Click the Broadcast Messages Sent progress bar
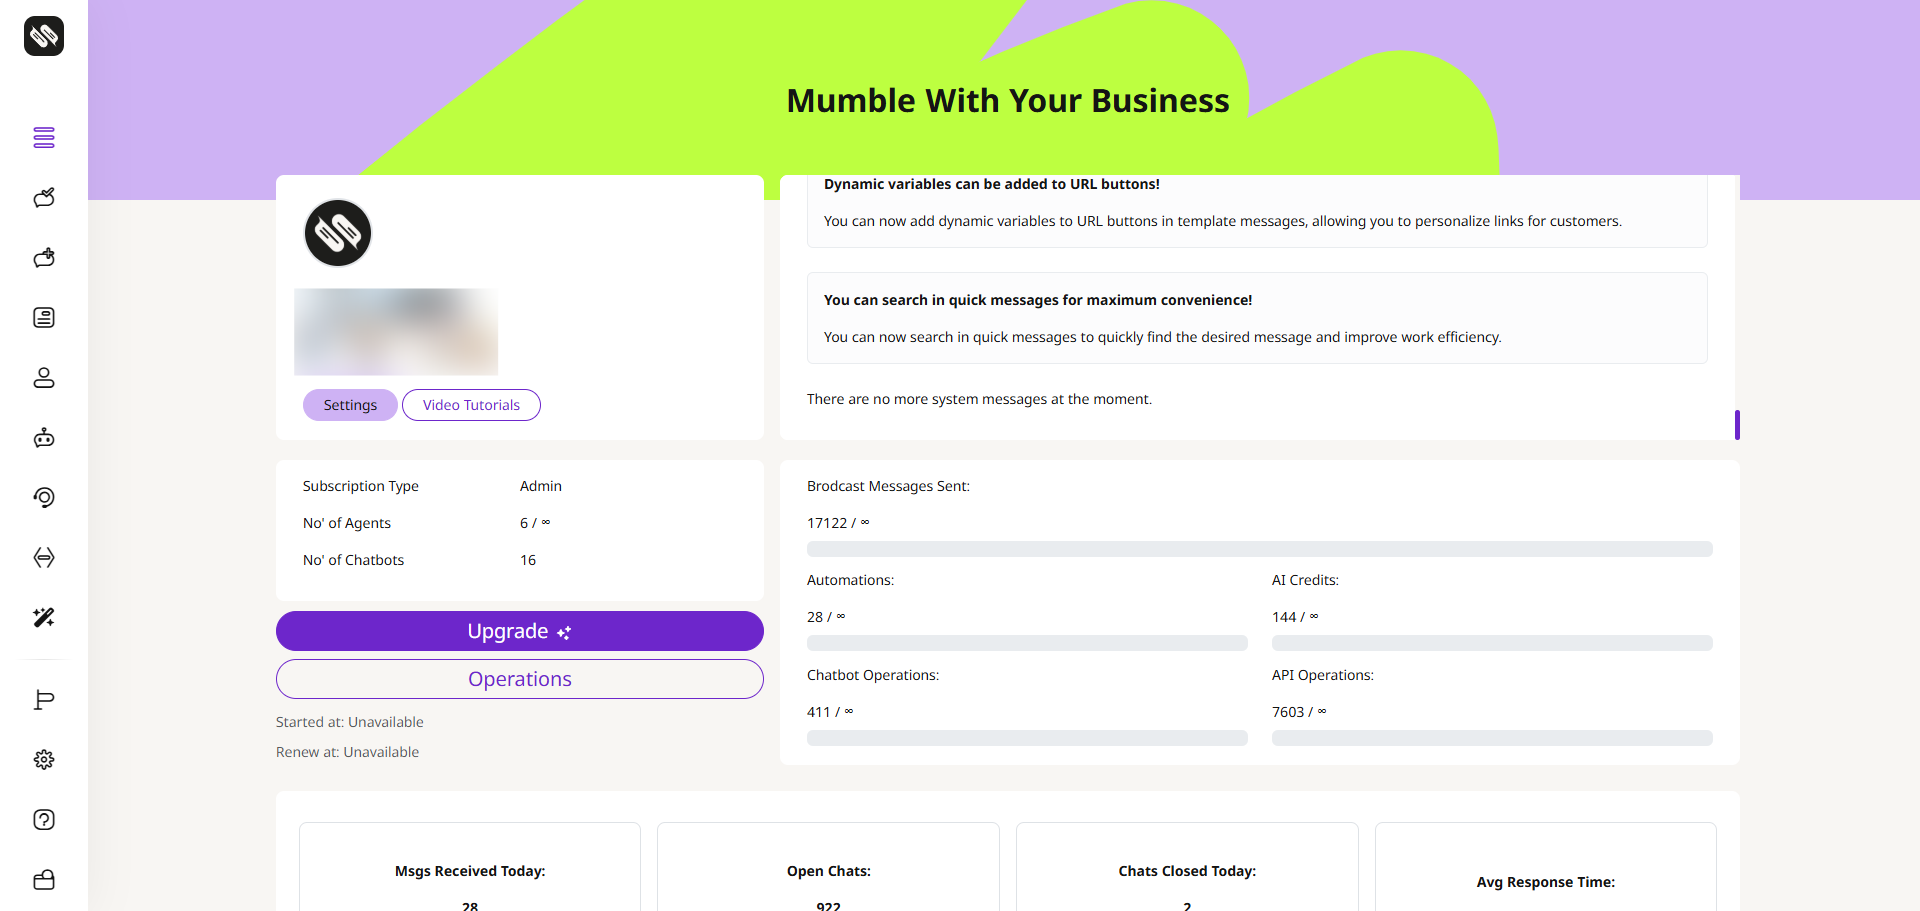The image size is (1920, 911). [x=1259, y=549]
